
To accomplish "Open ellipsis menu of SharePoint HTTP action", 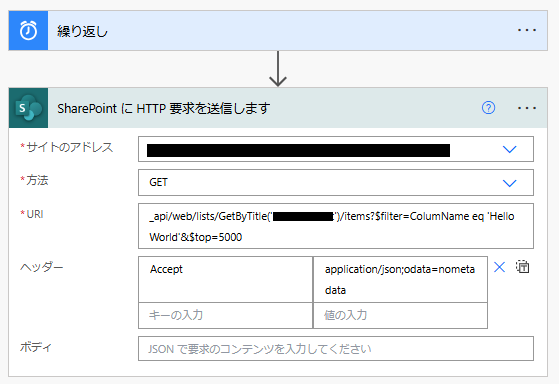I will 527,108.
